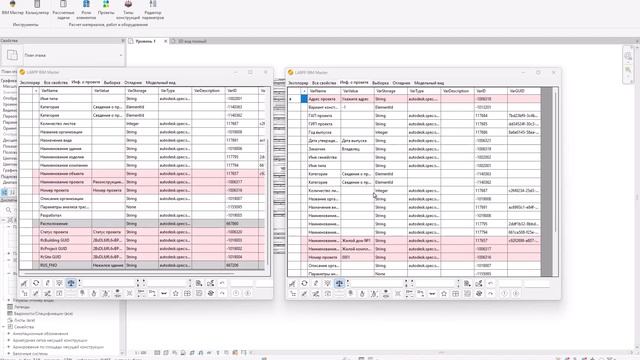Sort by VarStorage column header in left window
This screenshot has height=360, width=640.
tap(142, 91)
